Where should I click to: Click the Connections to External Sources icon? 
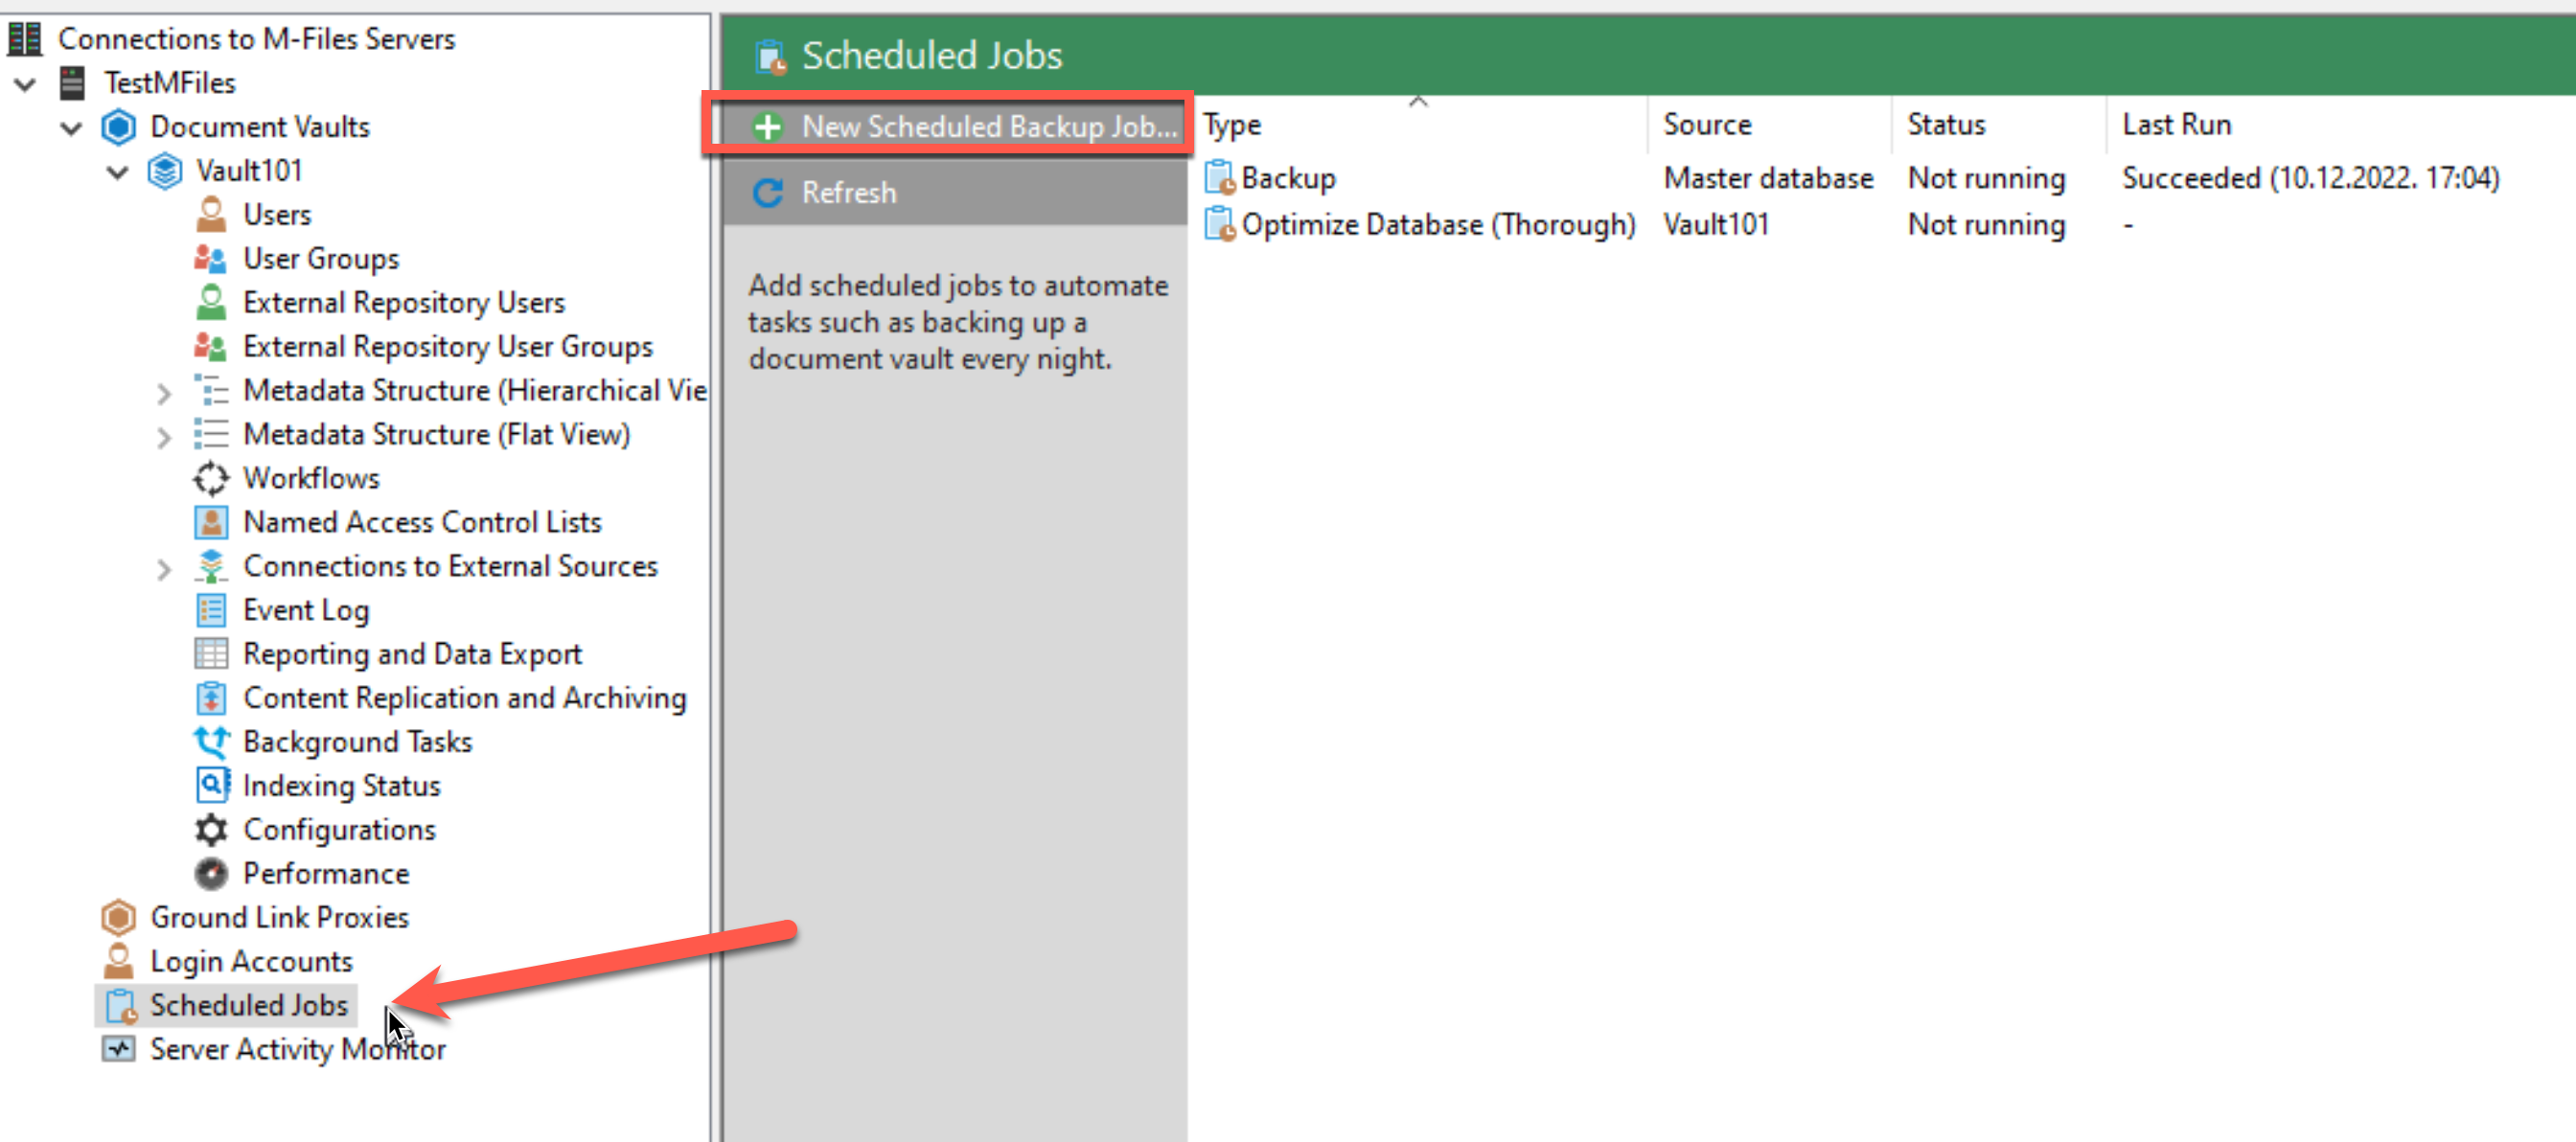[x=211, y=566]
